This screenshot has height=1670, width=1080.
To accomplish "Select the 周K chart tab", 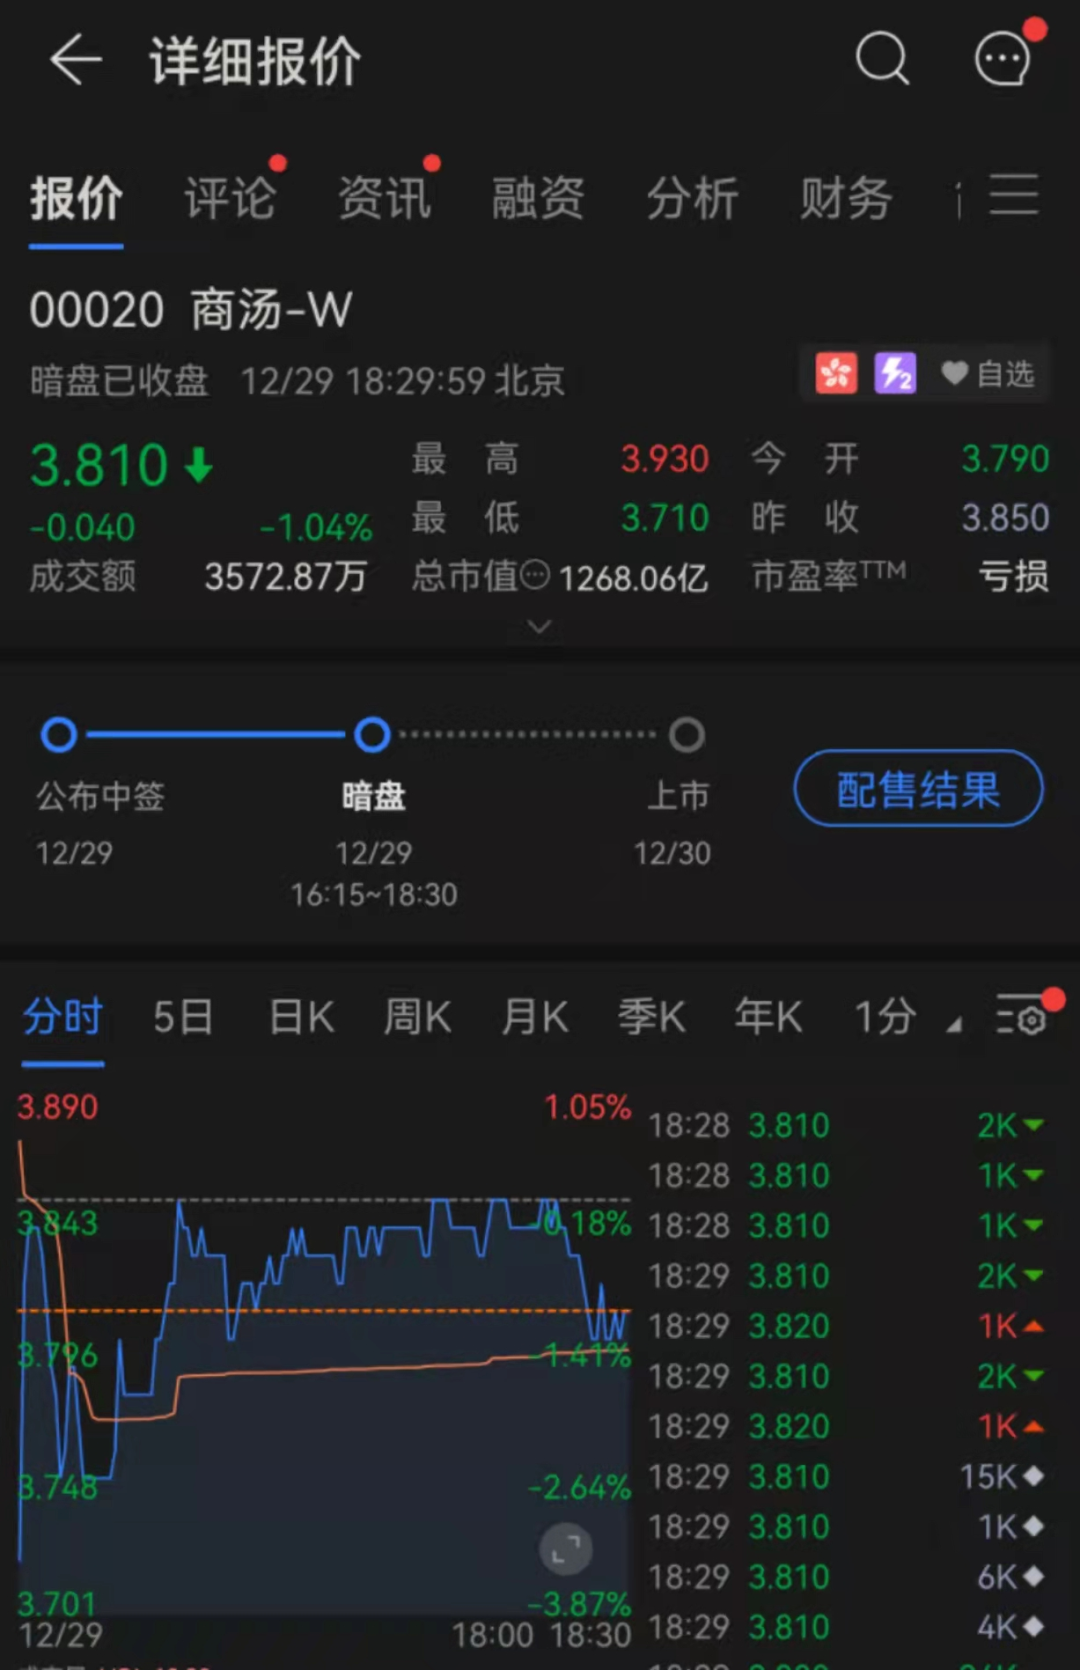I will [418, 1017].
